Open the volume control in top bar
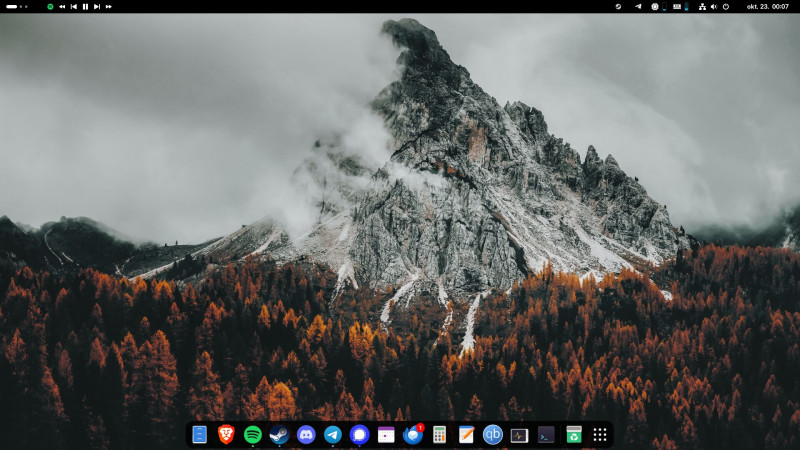Viewport: 800px width, 450px height. point(714,7)
